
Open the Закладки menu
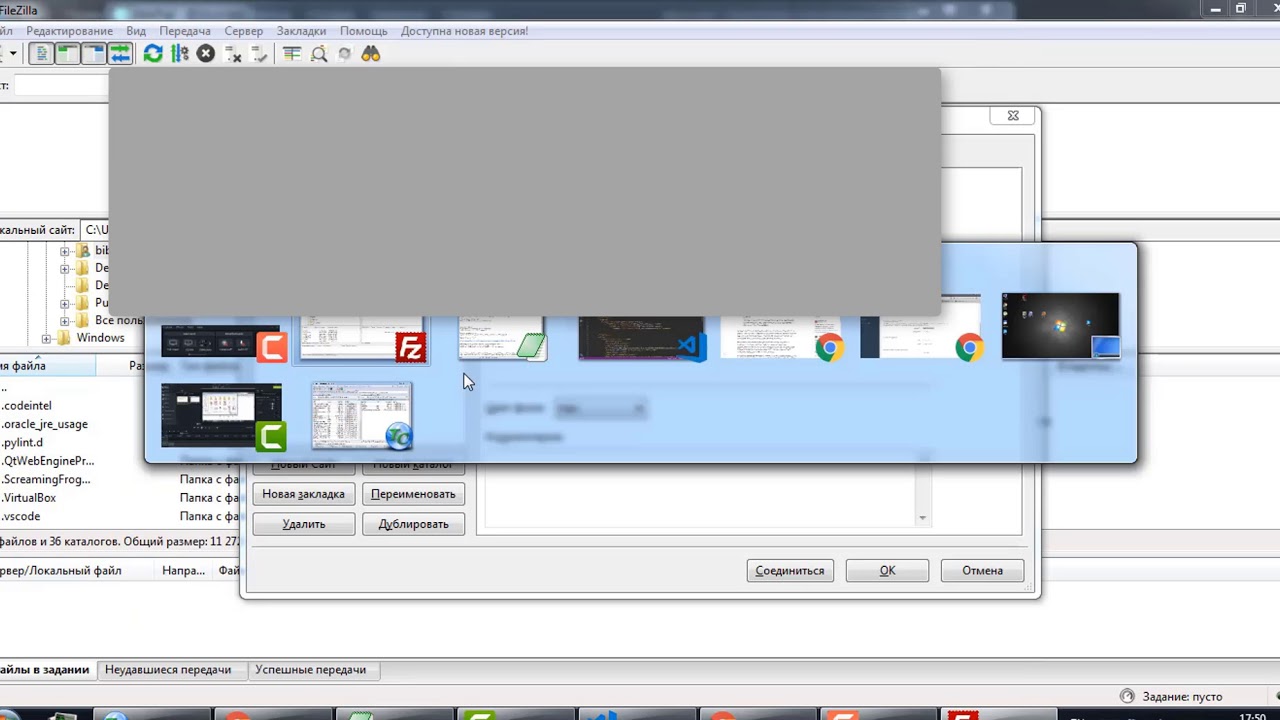[301, 31]
